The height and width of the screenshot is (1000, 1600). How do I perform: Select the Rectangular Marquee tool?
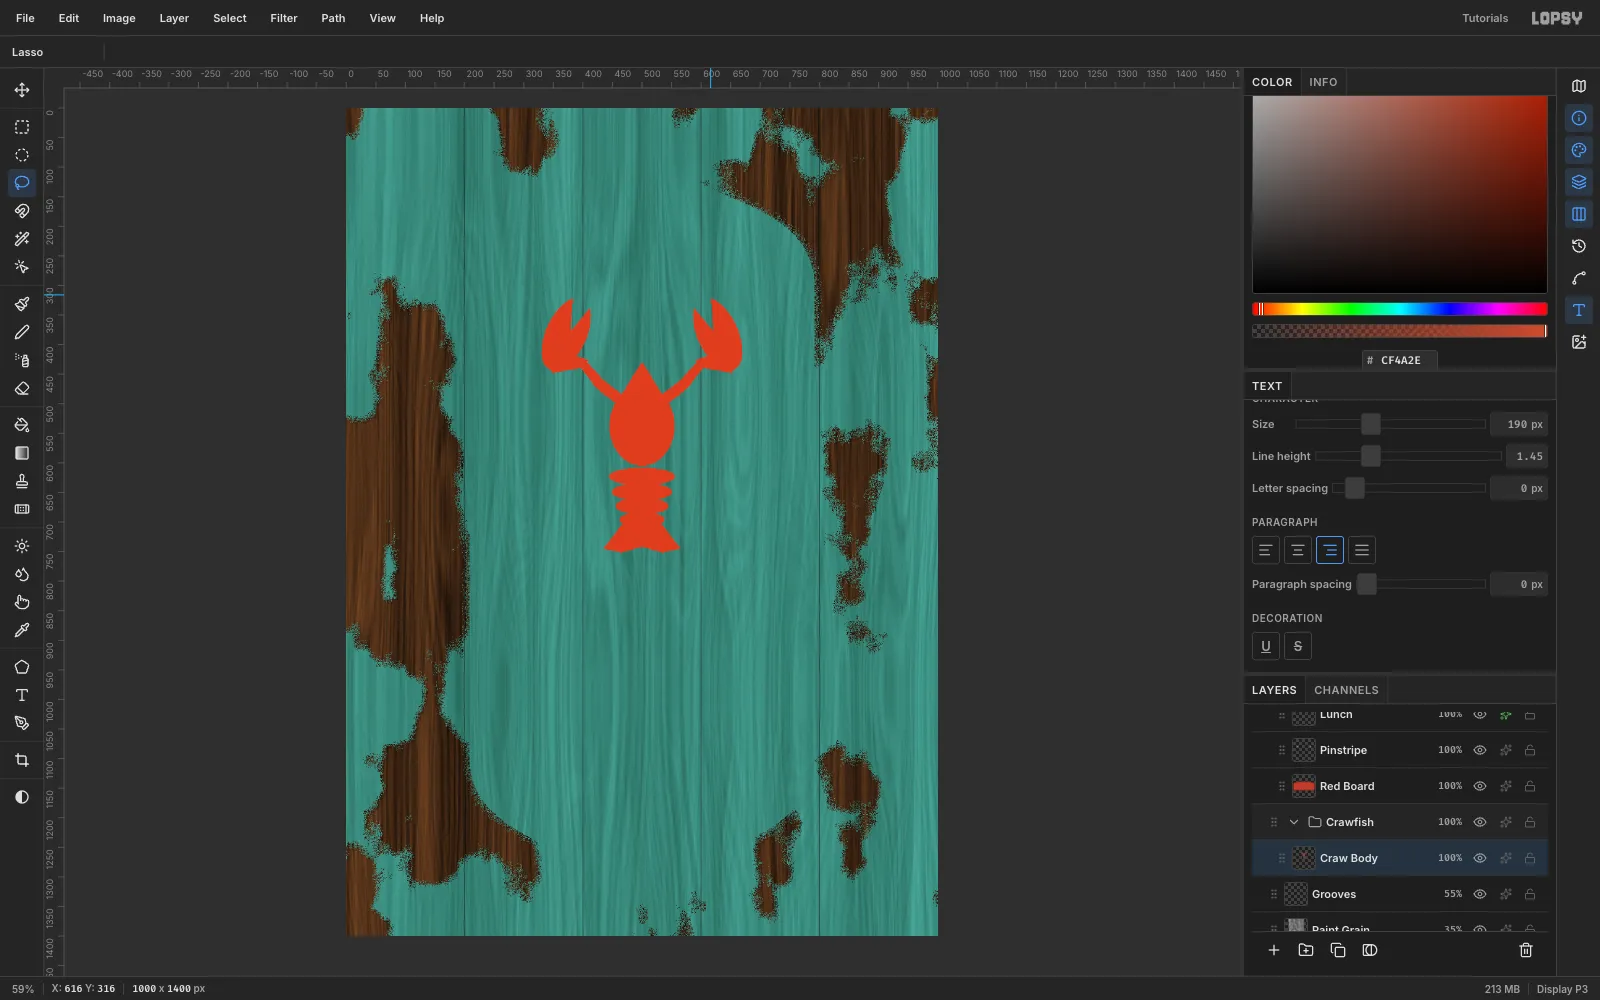click(22, 127)
